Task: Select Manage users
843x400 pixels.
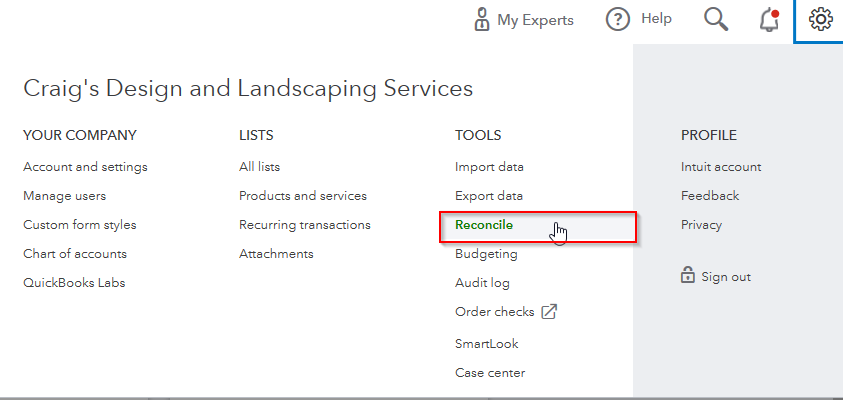Action: pos(65,196)
